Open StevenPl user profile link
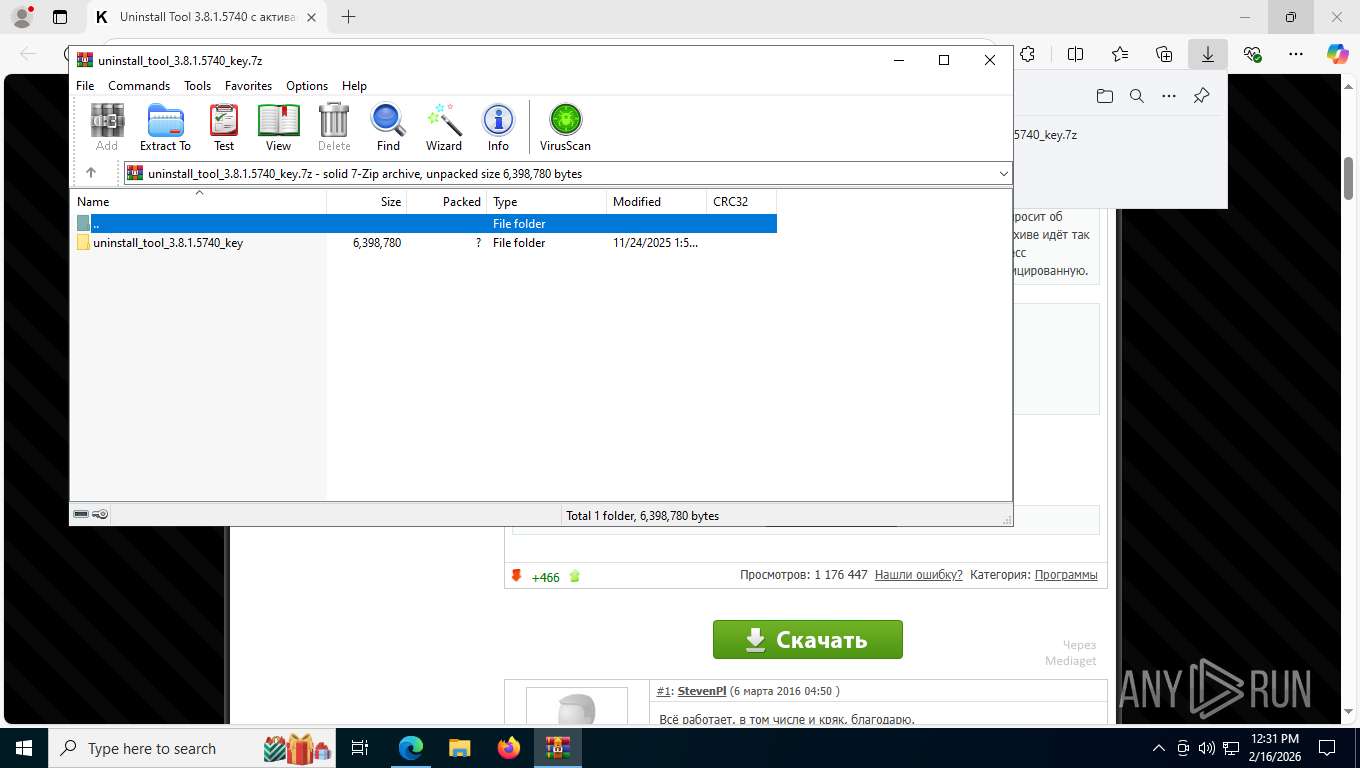Viewport: 1360px width, 768px height. pyautogui.click(x=701, y=691)
